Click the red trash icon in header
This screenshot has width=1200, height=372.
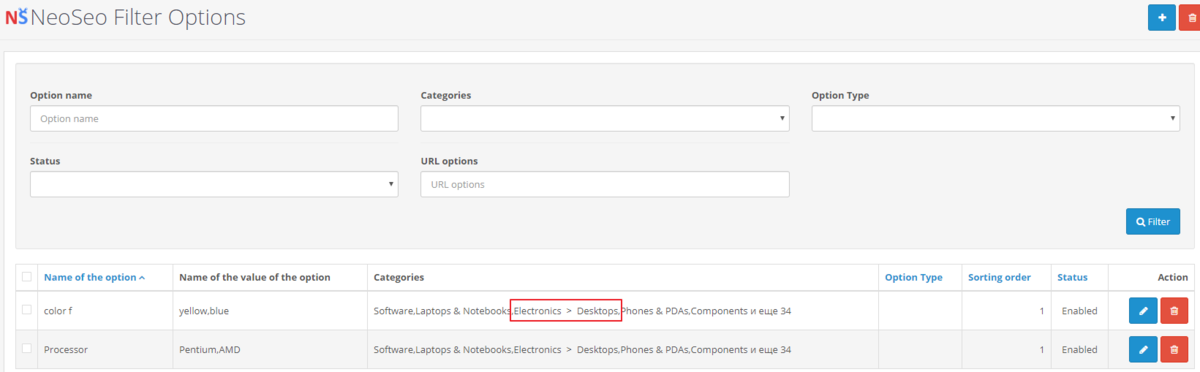point(1190,17)
